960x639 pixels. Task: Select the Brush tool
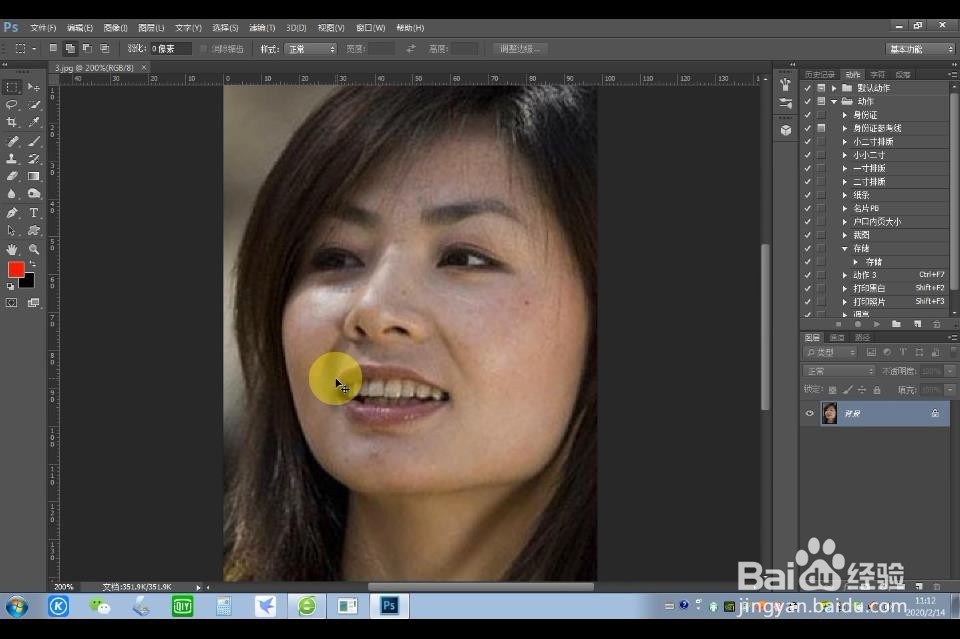click(x=34, y=141)
